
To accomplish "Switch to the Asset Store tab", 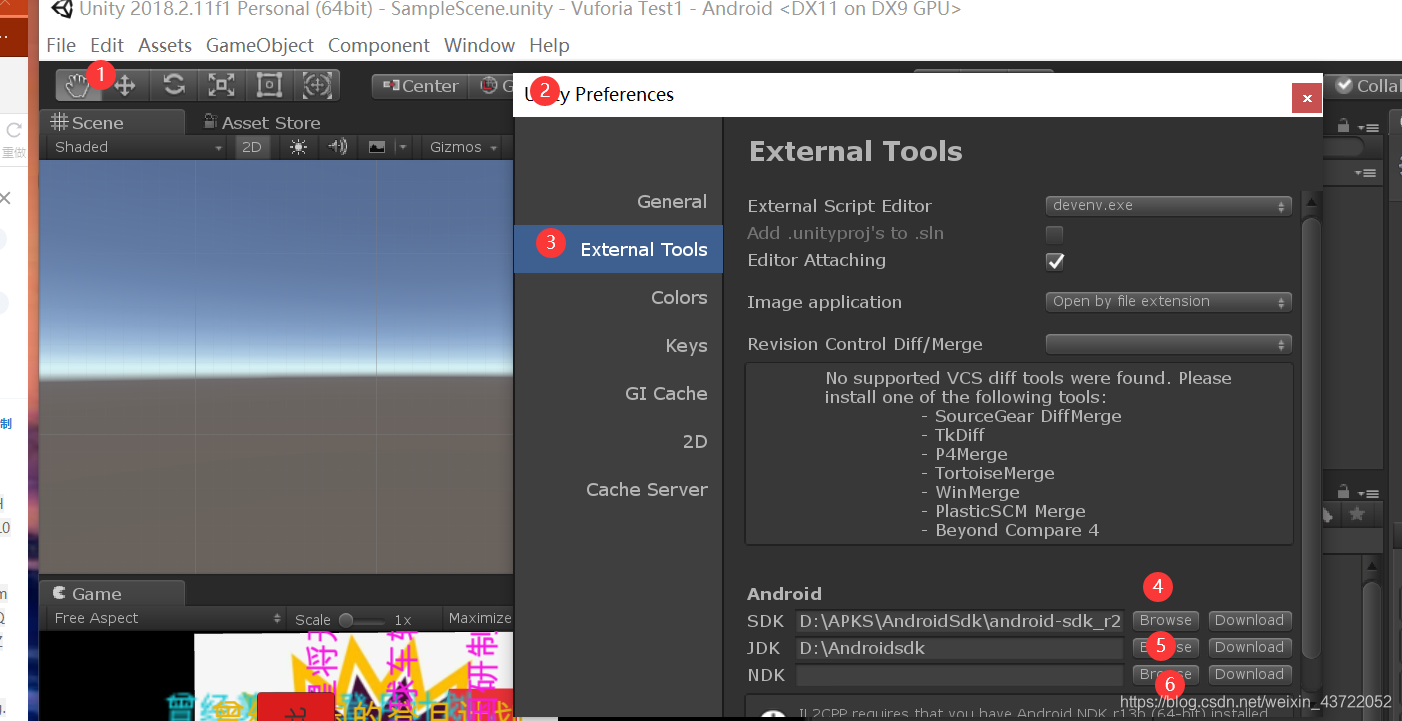I will click(x=262, y=122).
